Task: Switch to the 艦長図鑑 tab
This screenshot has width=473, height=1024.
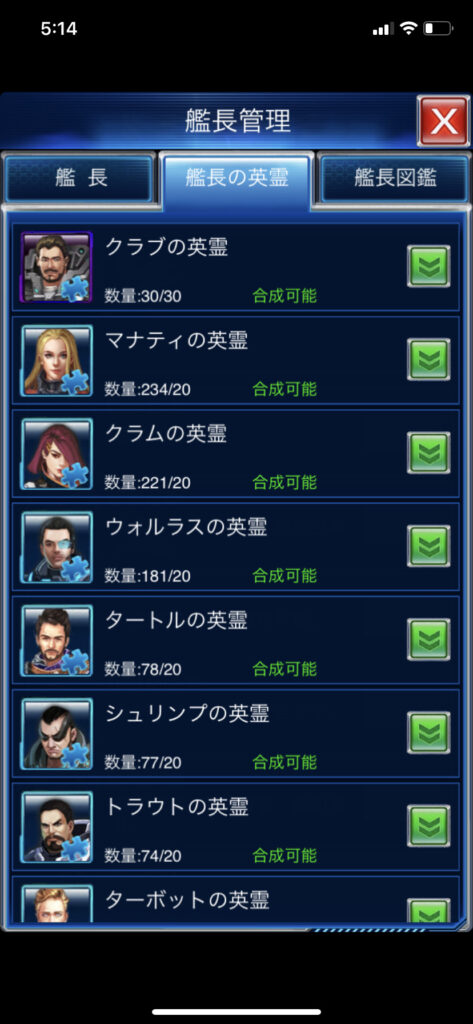Action: tap(395, 178)
